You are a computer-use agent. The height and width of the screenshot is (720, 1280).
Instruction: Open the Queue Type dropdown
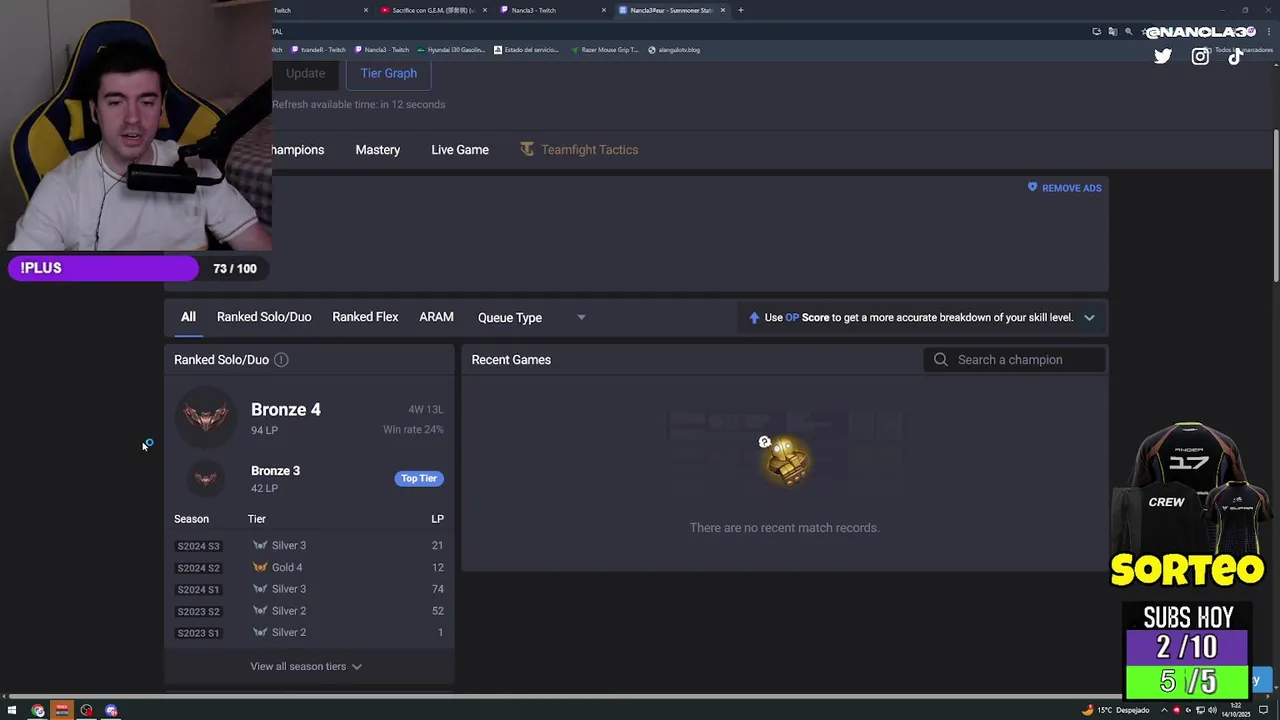532,318
